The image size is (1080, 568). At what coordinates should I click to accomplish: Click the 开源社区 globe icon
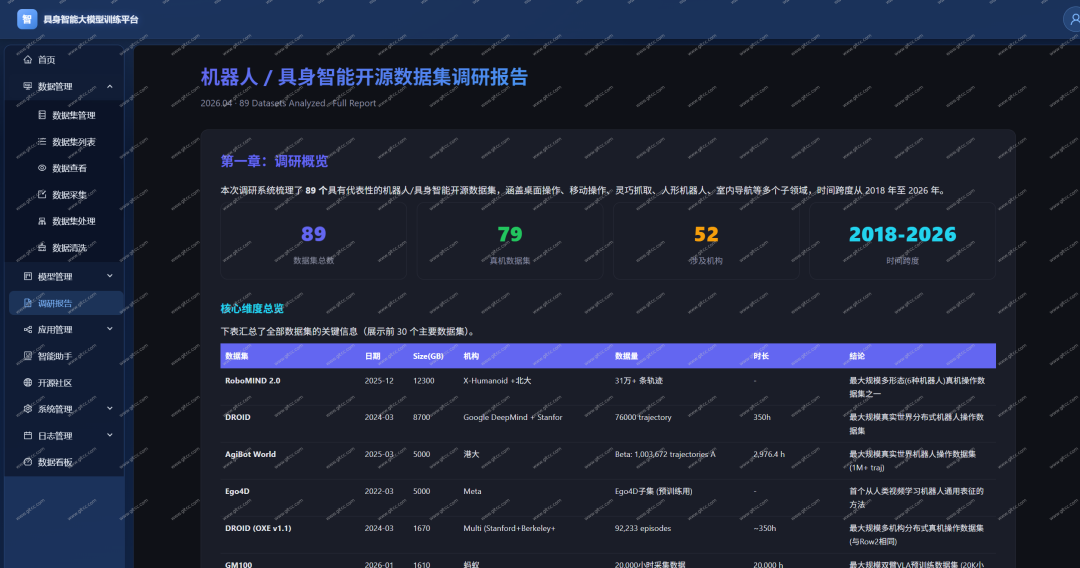pos(28,383)
